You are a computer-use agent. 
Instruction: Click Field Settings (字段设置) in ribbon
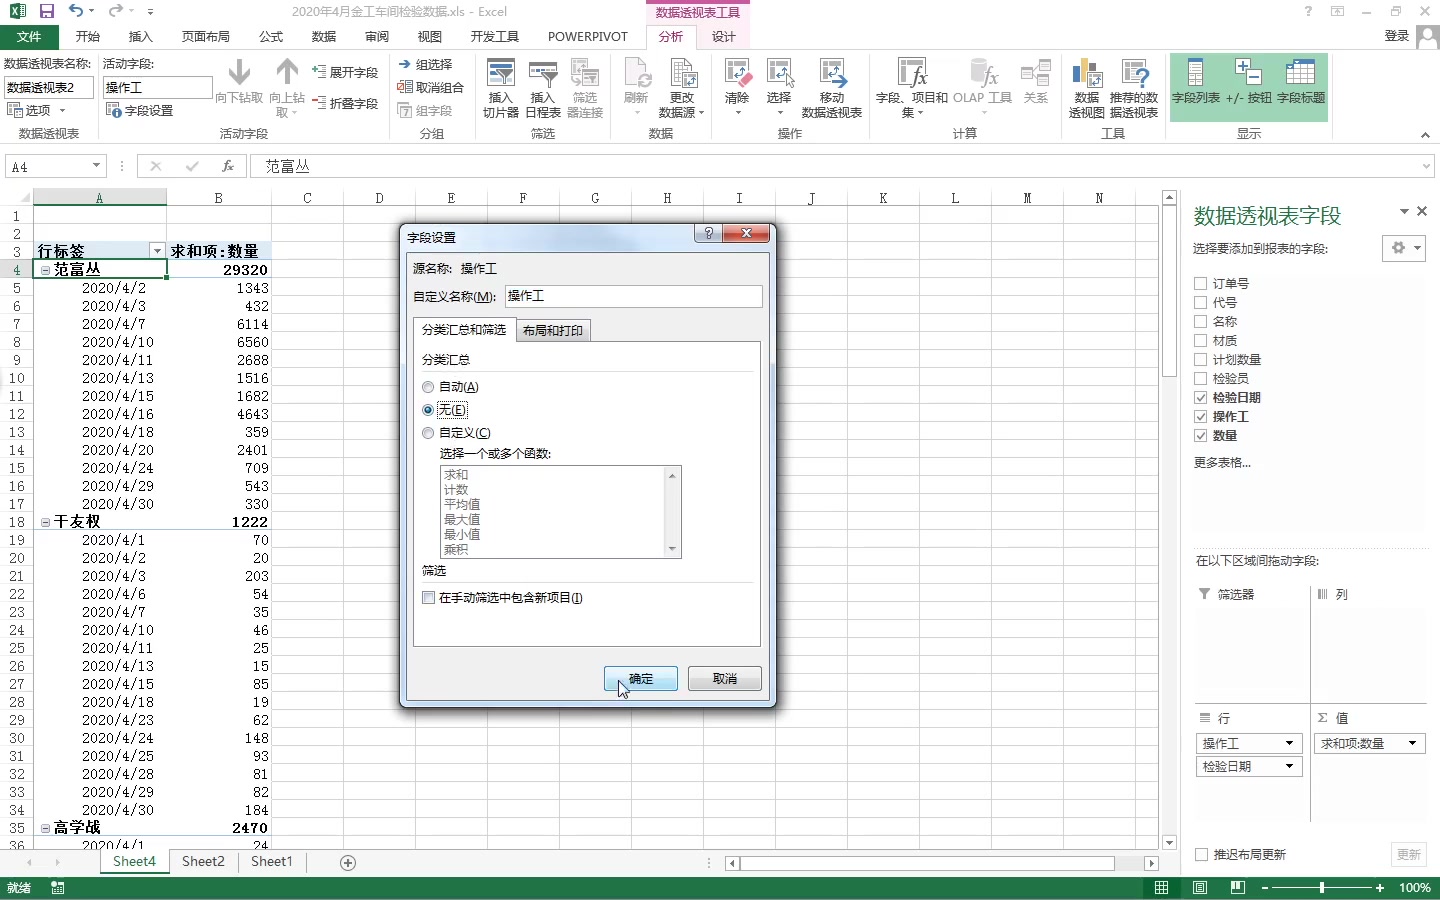point(139,110)
